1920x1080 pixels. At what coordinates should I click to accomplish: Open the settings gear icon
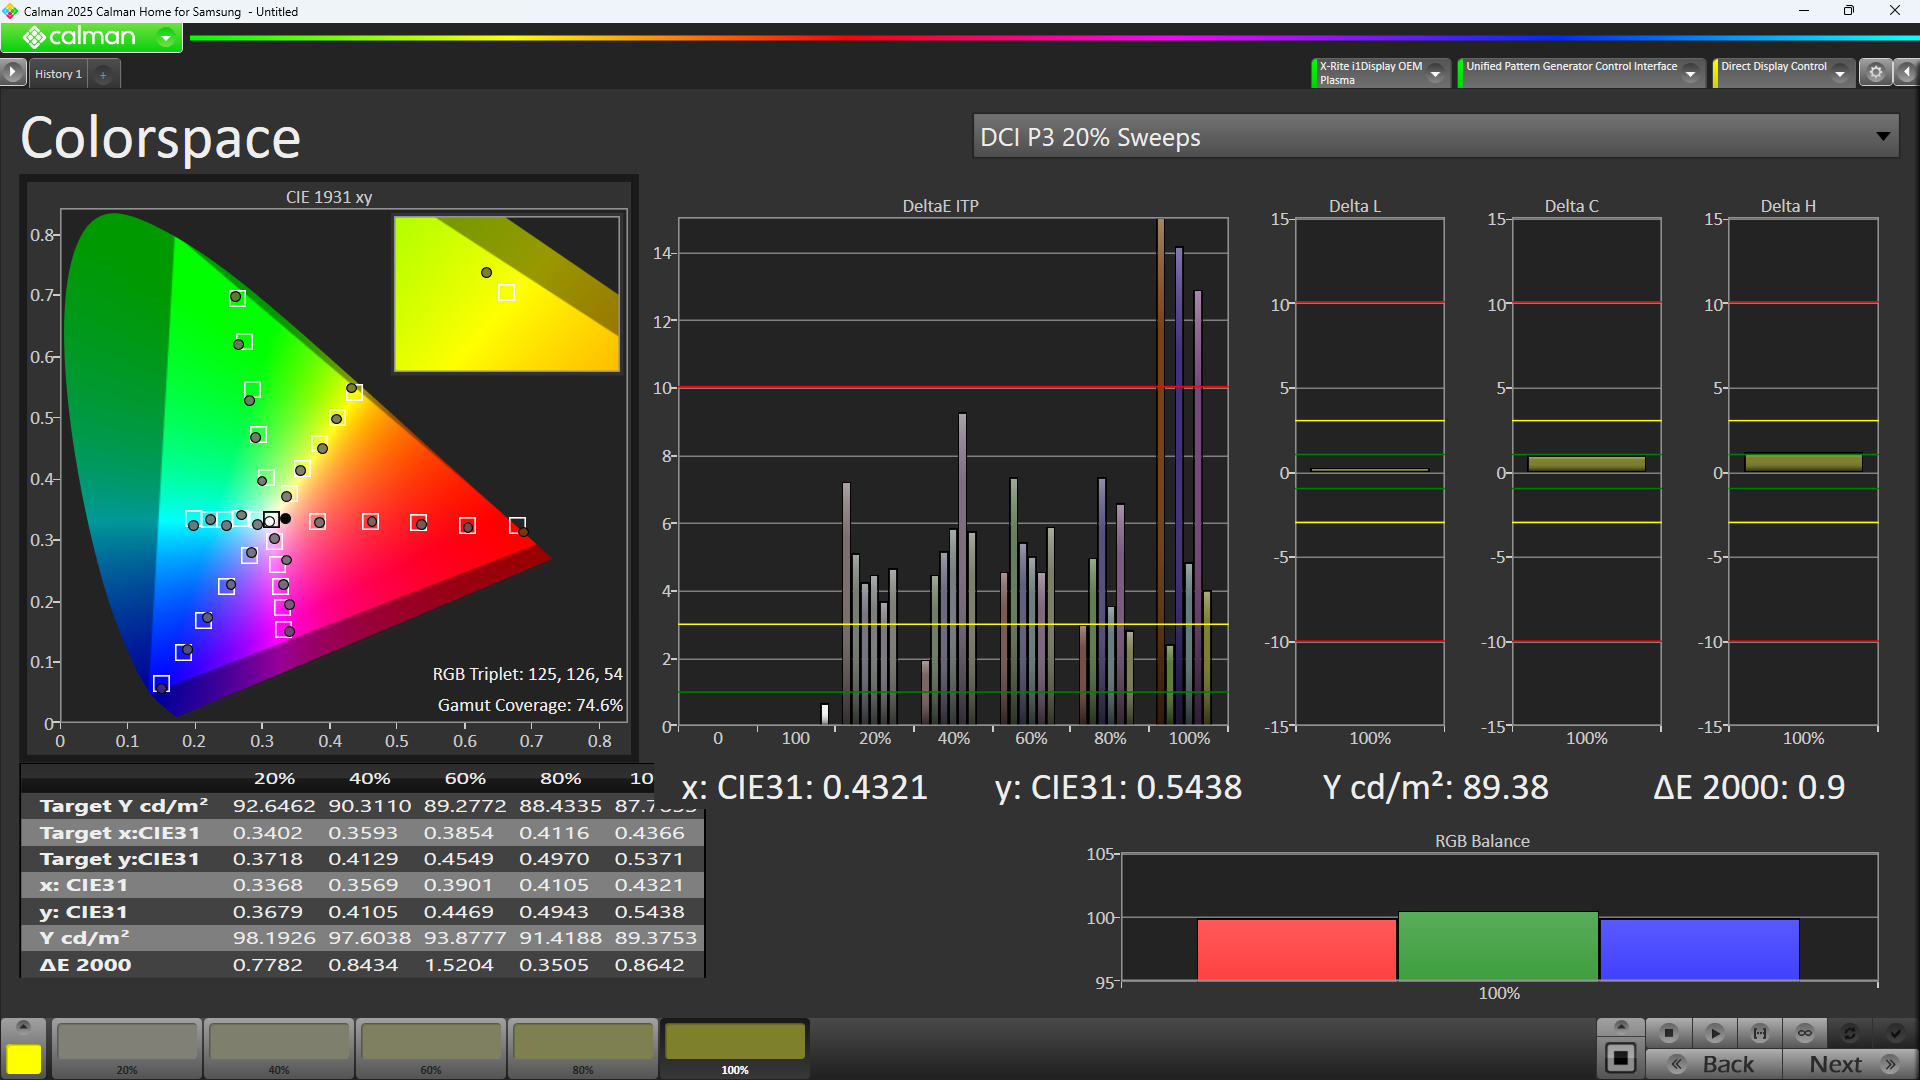pos(1876,73)
